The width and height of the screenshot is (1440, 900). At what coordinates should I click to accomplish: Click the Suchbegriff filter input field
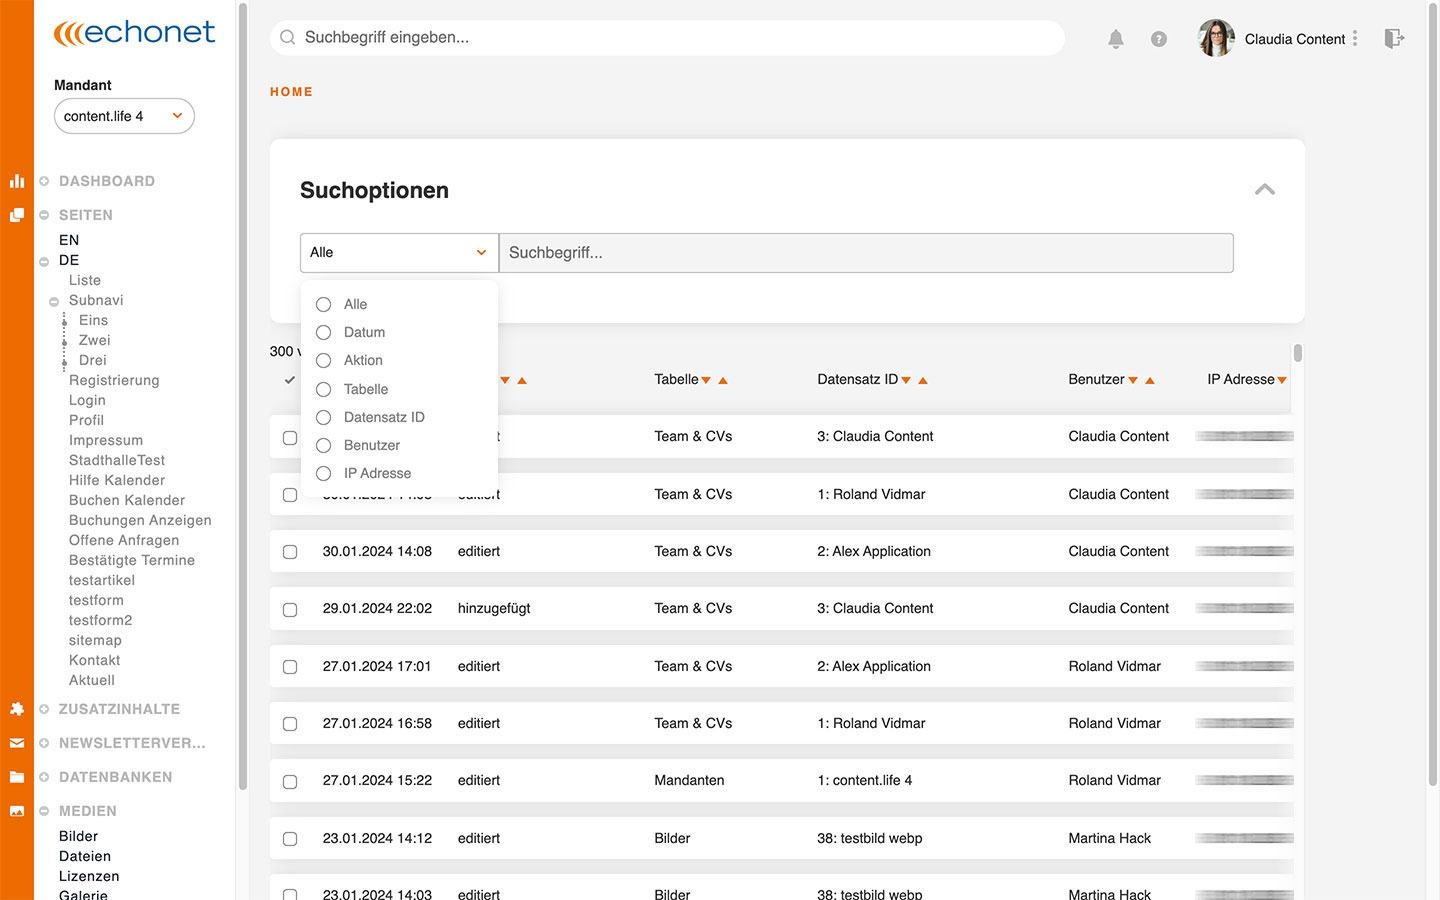(x=865, y=253)
